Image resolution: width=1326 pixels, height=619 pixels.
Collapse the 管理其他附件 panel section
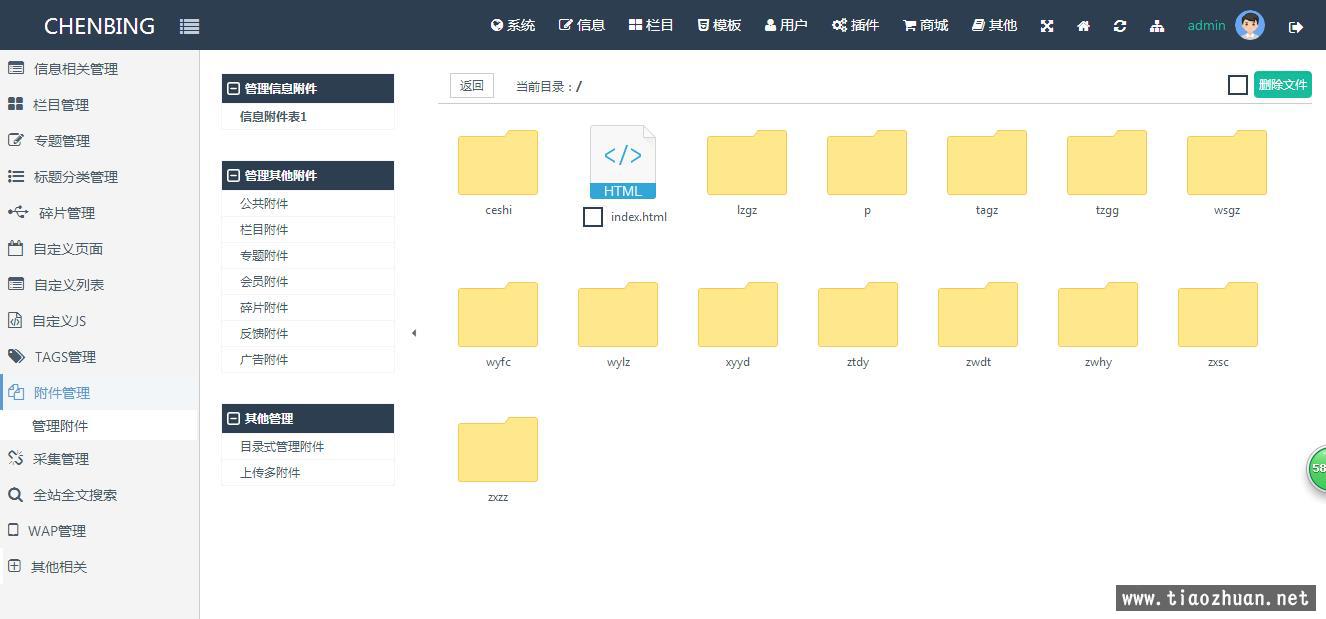[x=234, y=176]
